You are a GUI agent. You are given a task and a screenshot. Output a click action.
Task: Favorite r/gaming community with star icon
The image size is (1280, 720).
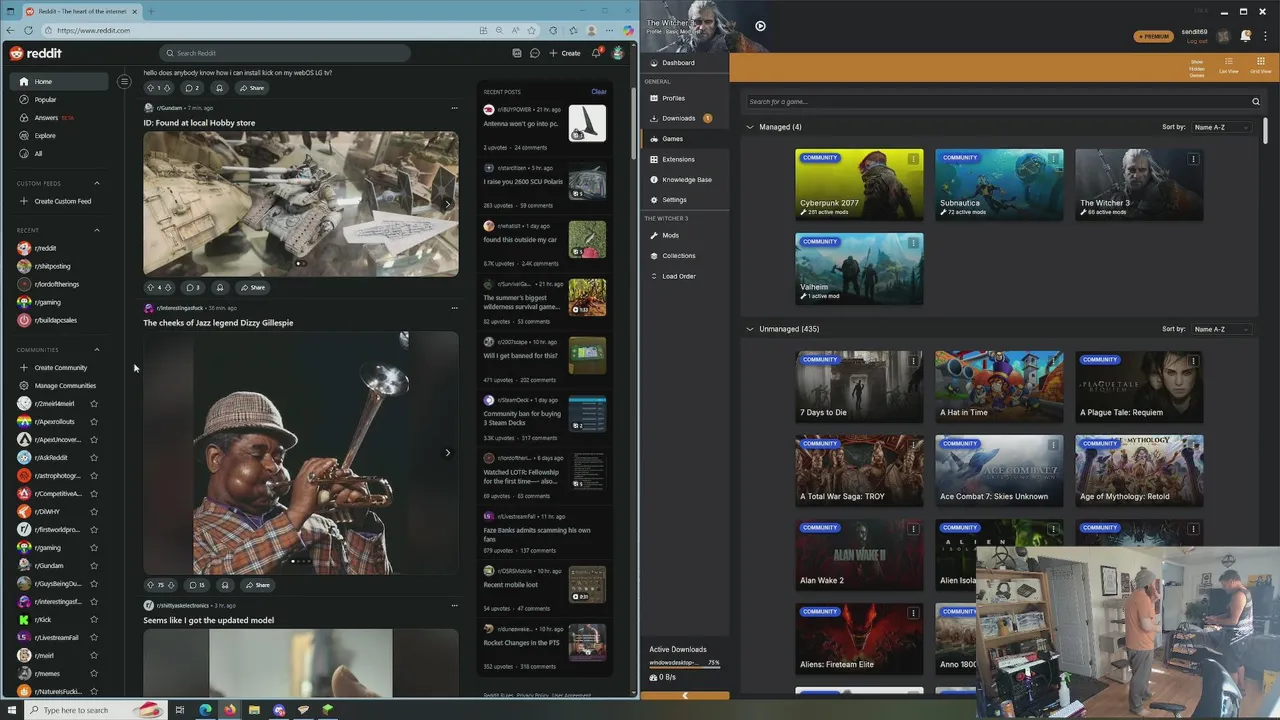[94, 548]
